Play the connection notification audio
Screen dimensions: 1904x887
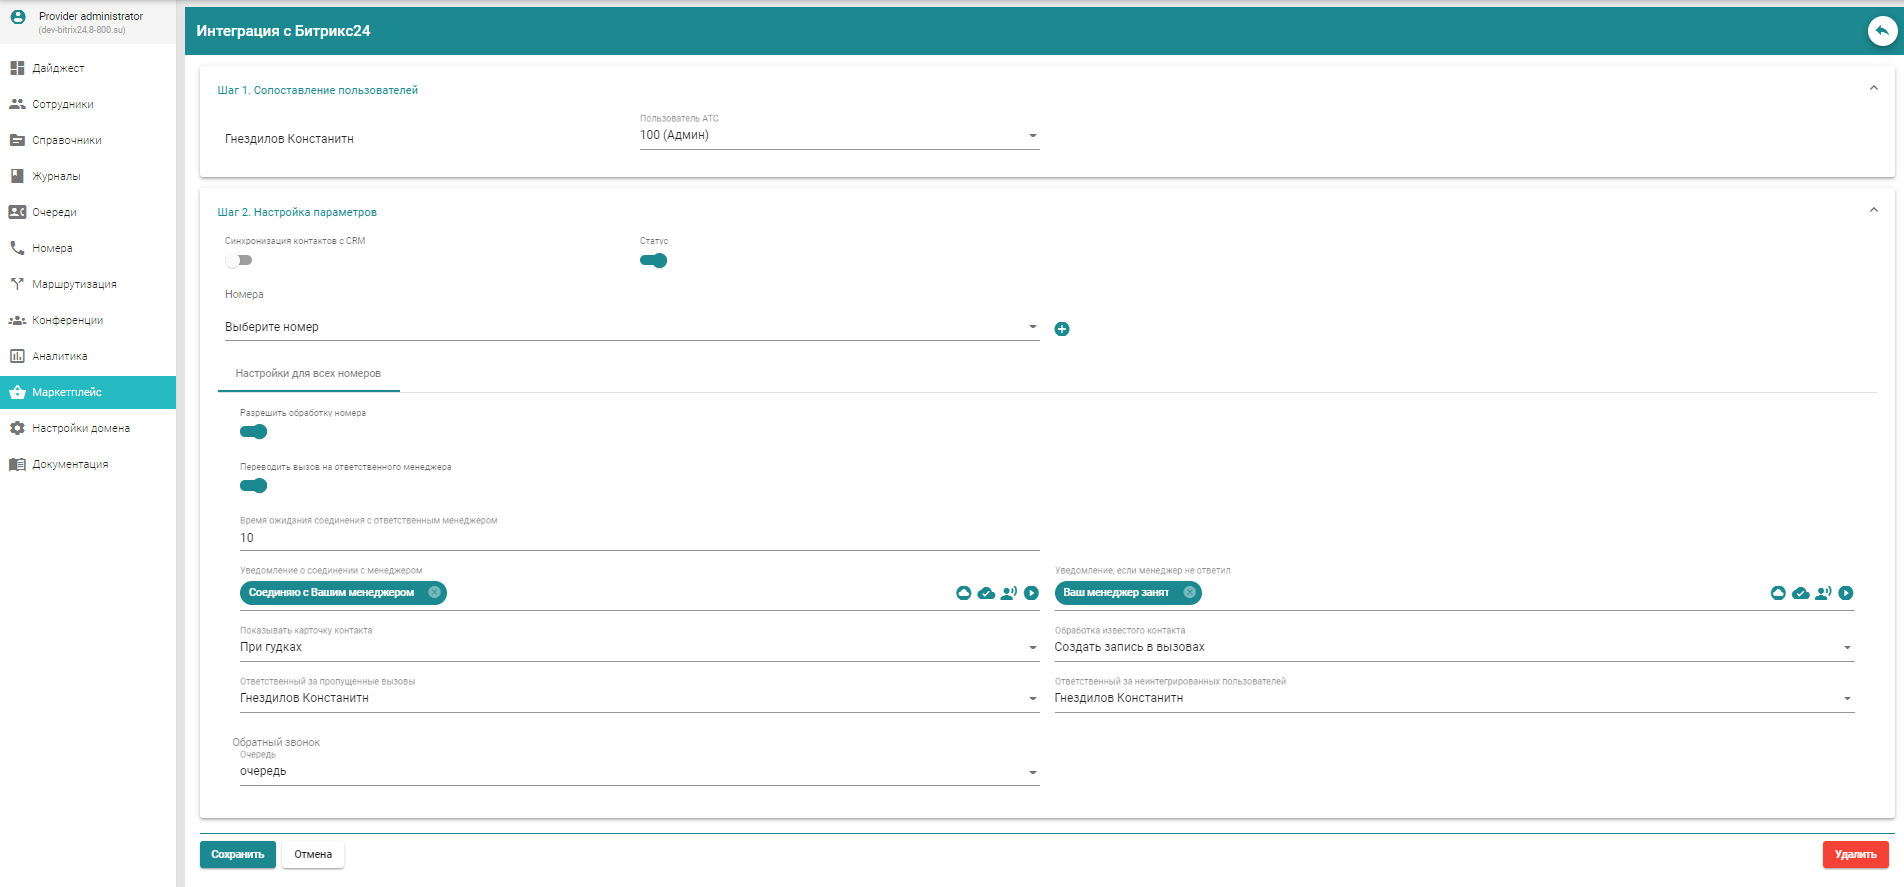click(x=1032, y=593)
